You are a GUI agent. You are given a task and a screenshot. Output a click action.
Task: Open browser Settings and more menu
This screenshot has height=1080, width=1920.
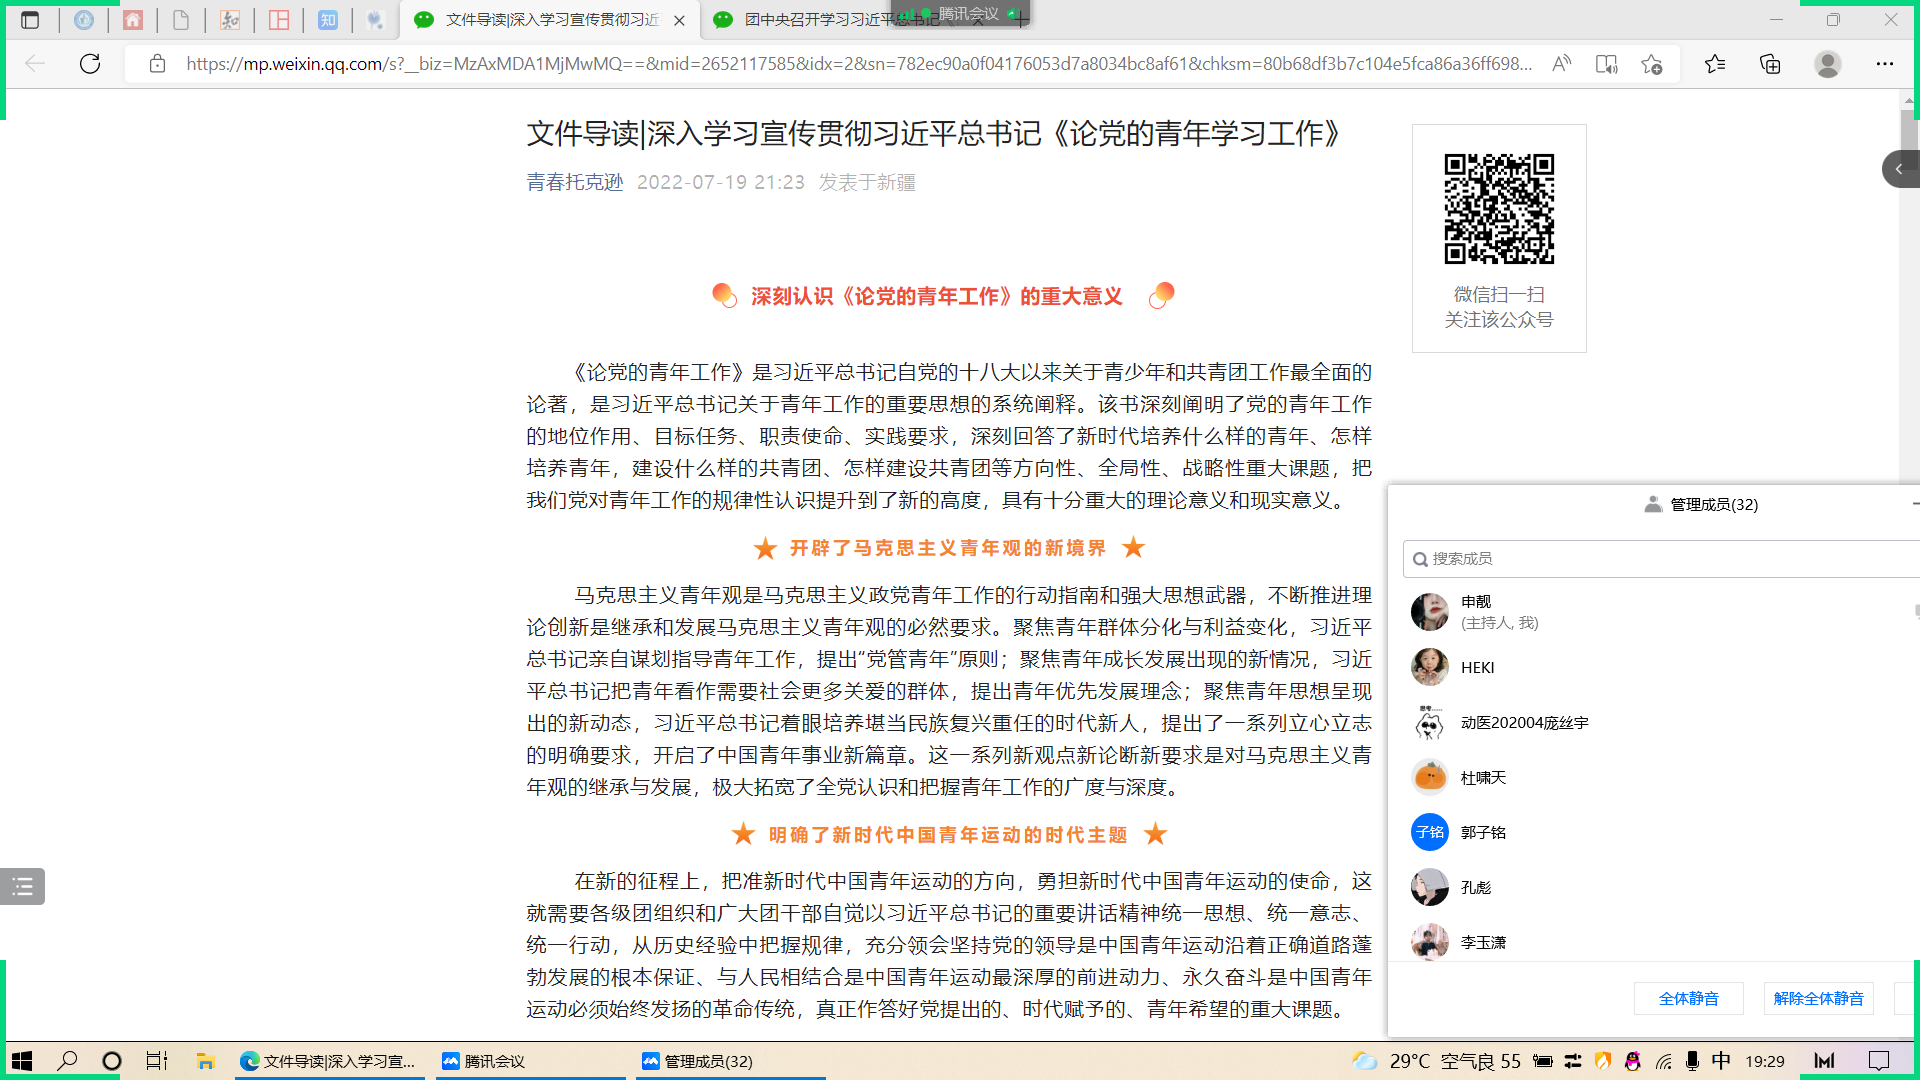(1884, 64)
